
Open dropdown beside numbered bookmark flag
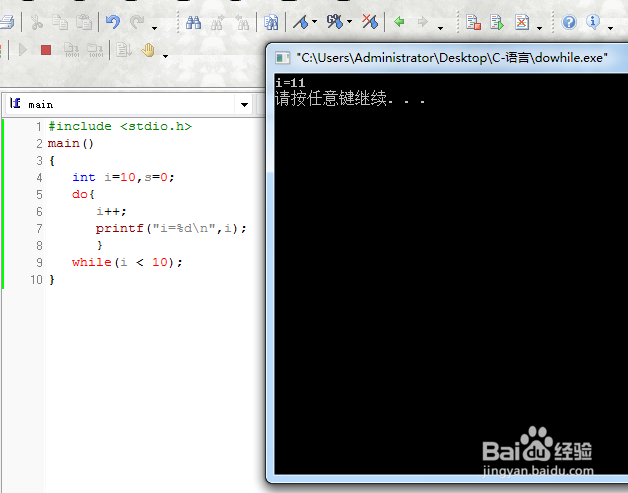(x=349, y=22)
